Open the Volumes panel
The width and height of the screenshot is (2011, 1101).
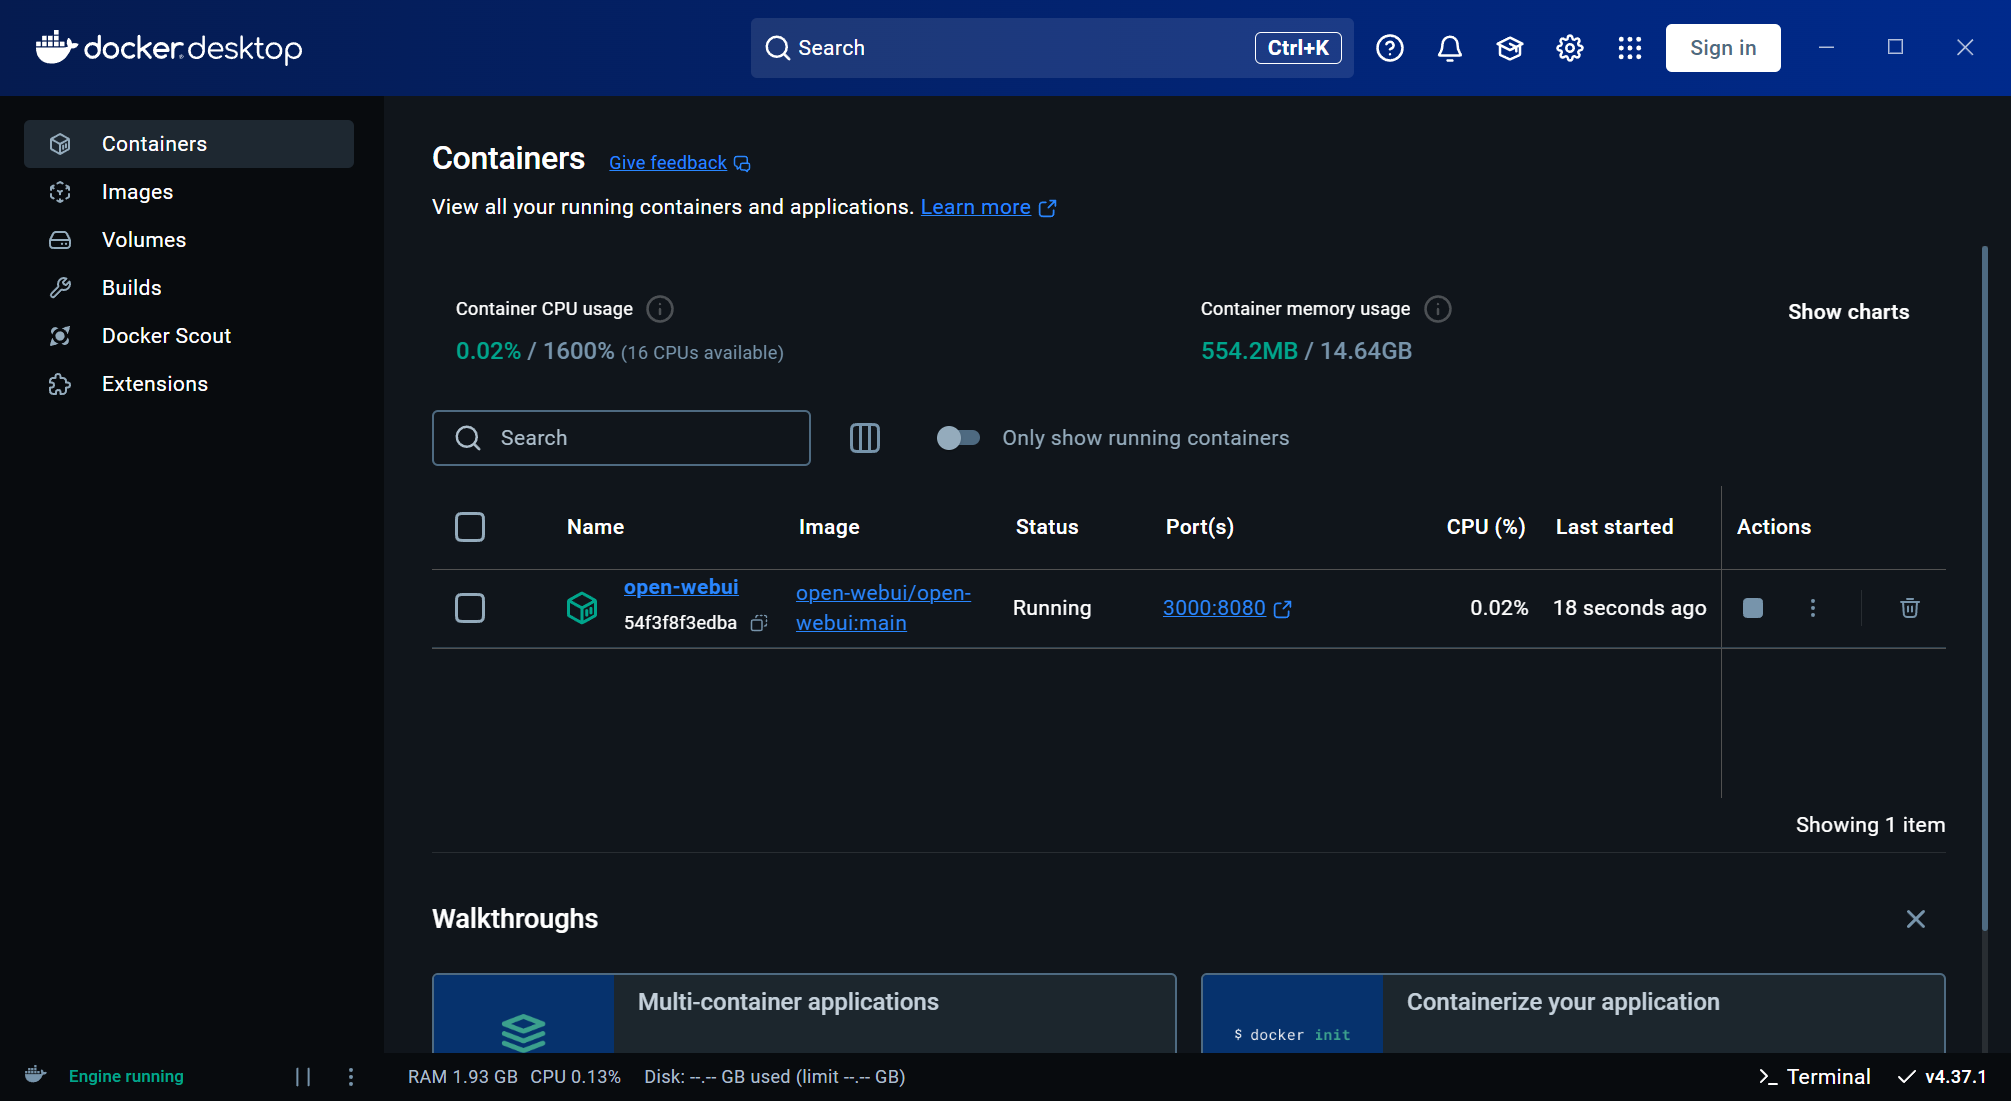click(x=144, y=239)
